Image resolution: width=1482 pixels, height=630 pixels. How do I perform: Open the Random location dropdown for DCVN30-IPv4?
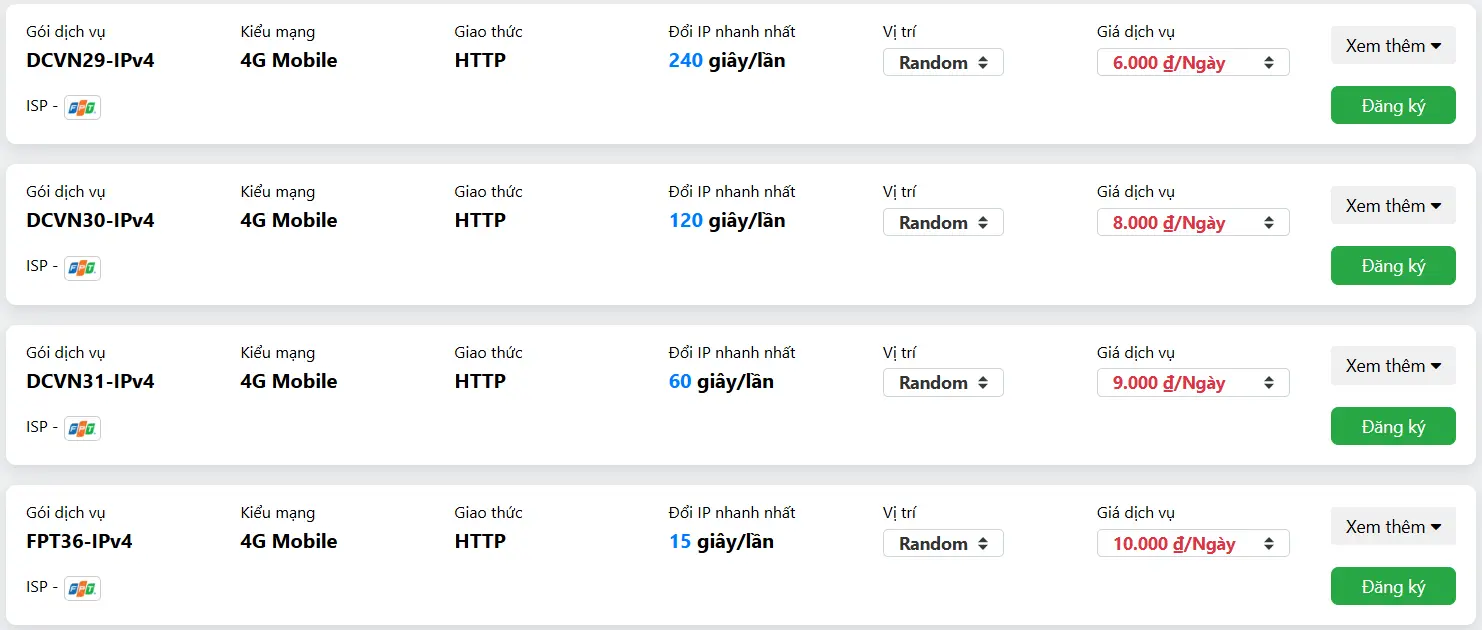[942, 222]
